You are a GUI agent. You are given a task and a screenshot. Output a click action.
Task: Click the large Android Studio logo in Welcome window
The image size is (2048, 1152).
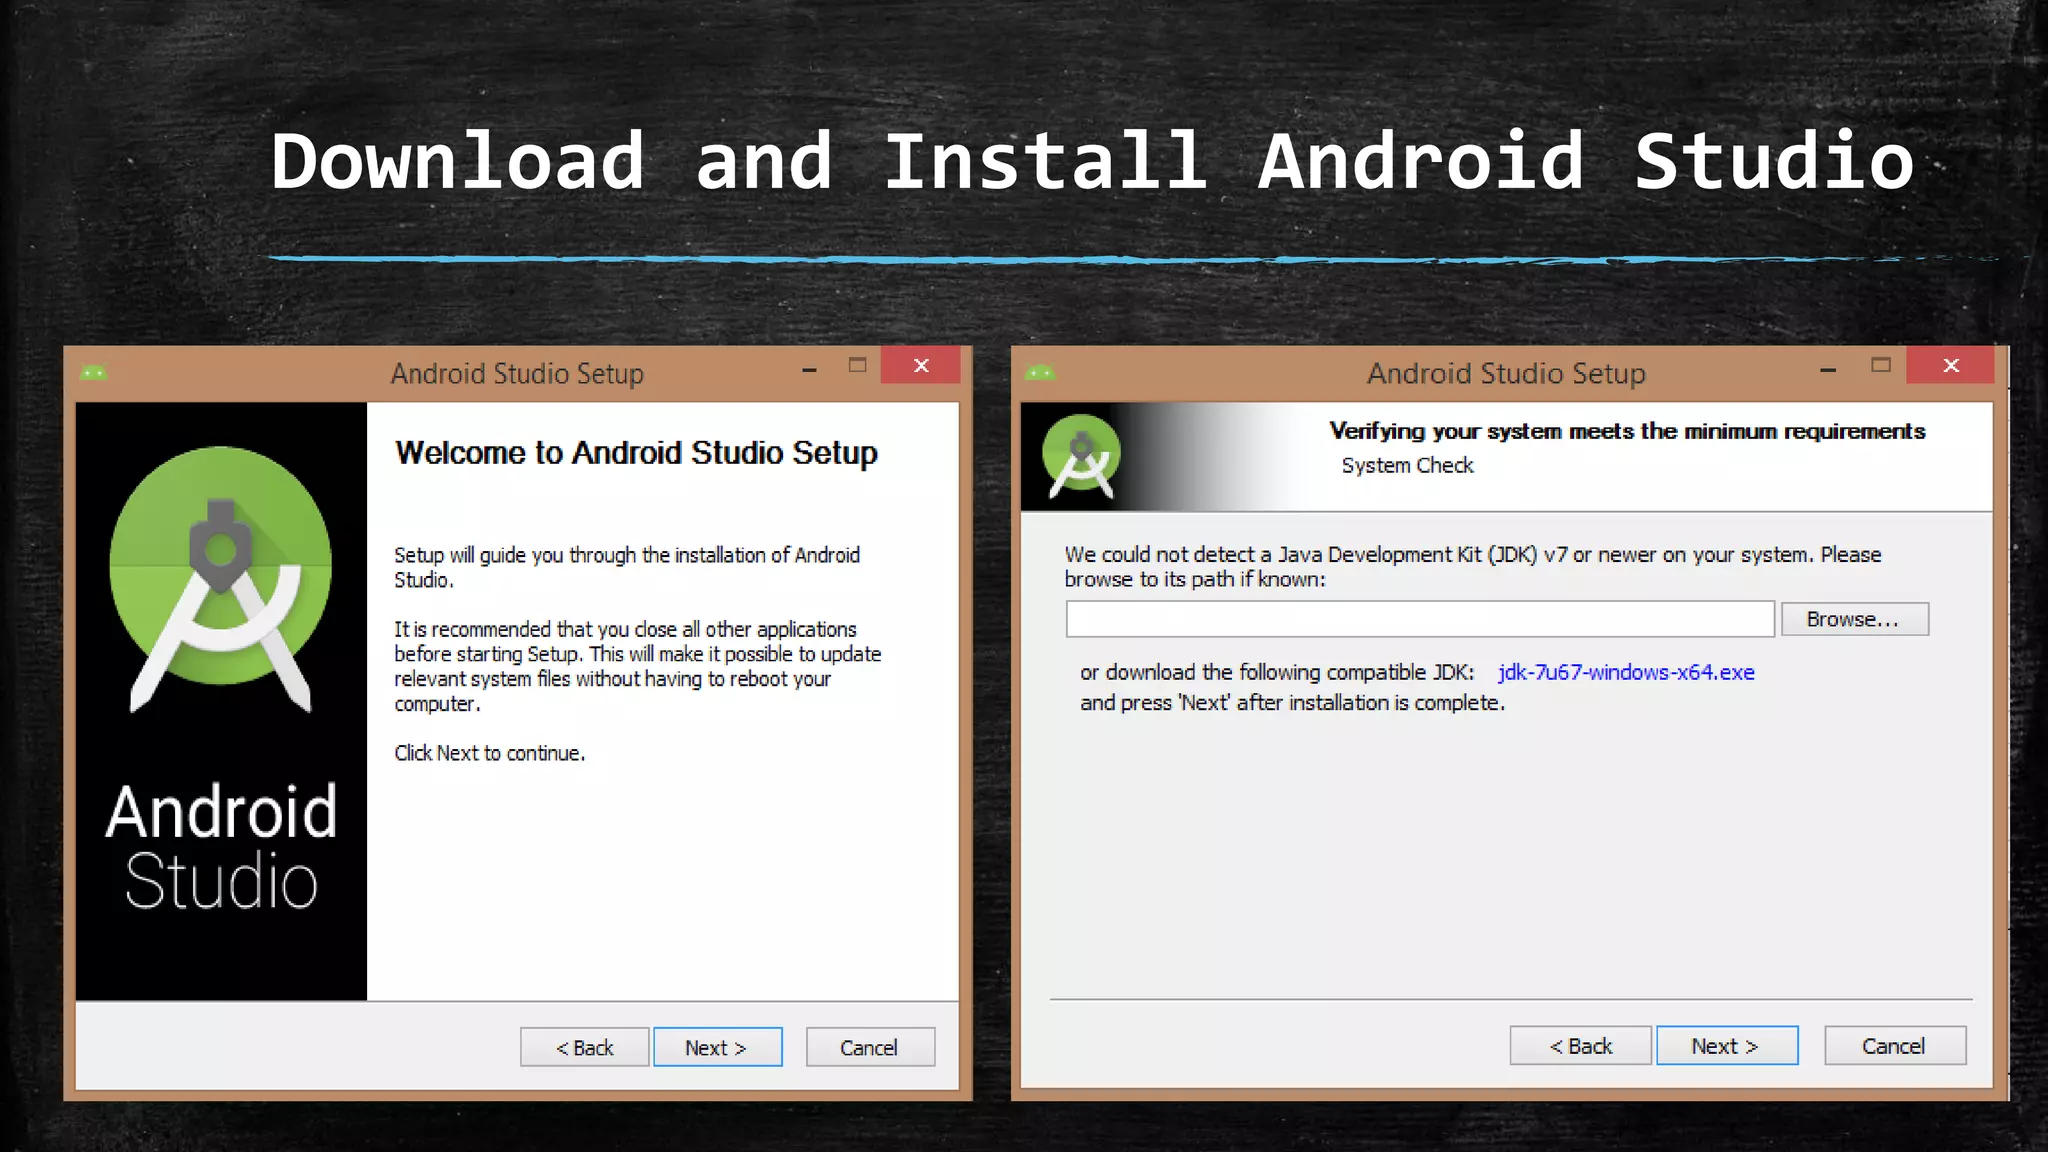click(221, 578)
